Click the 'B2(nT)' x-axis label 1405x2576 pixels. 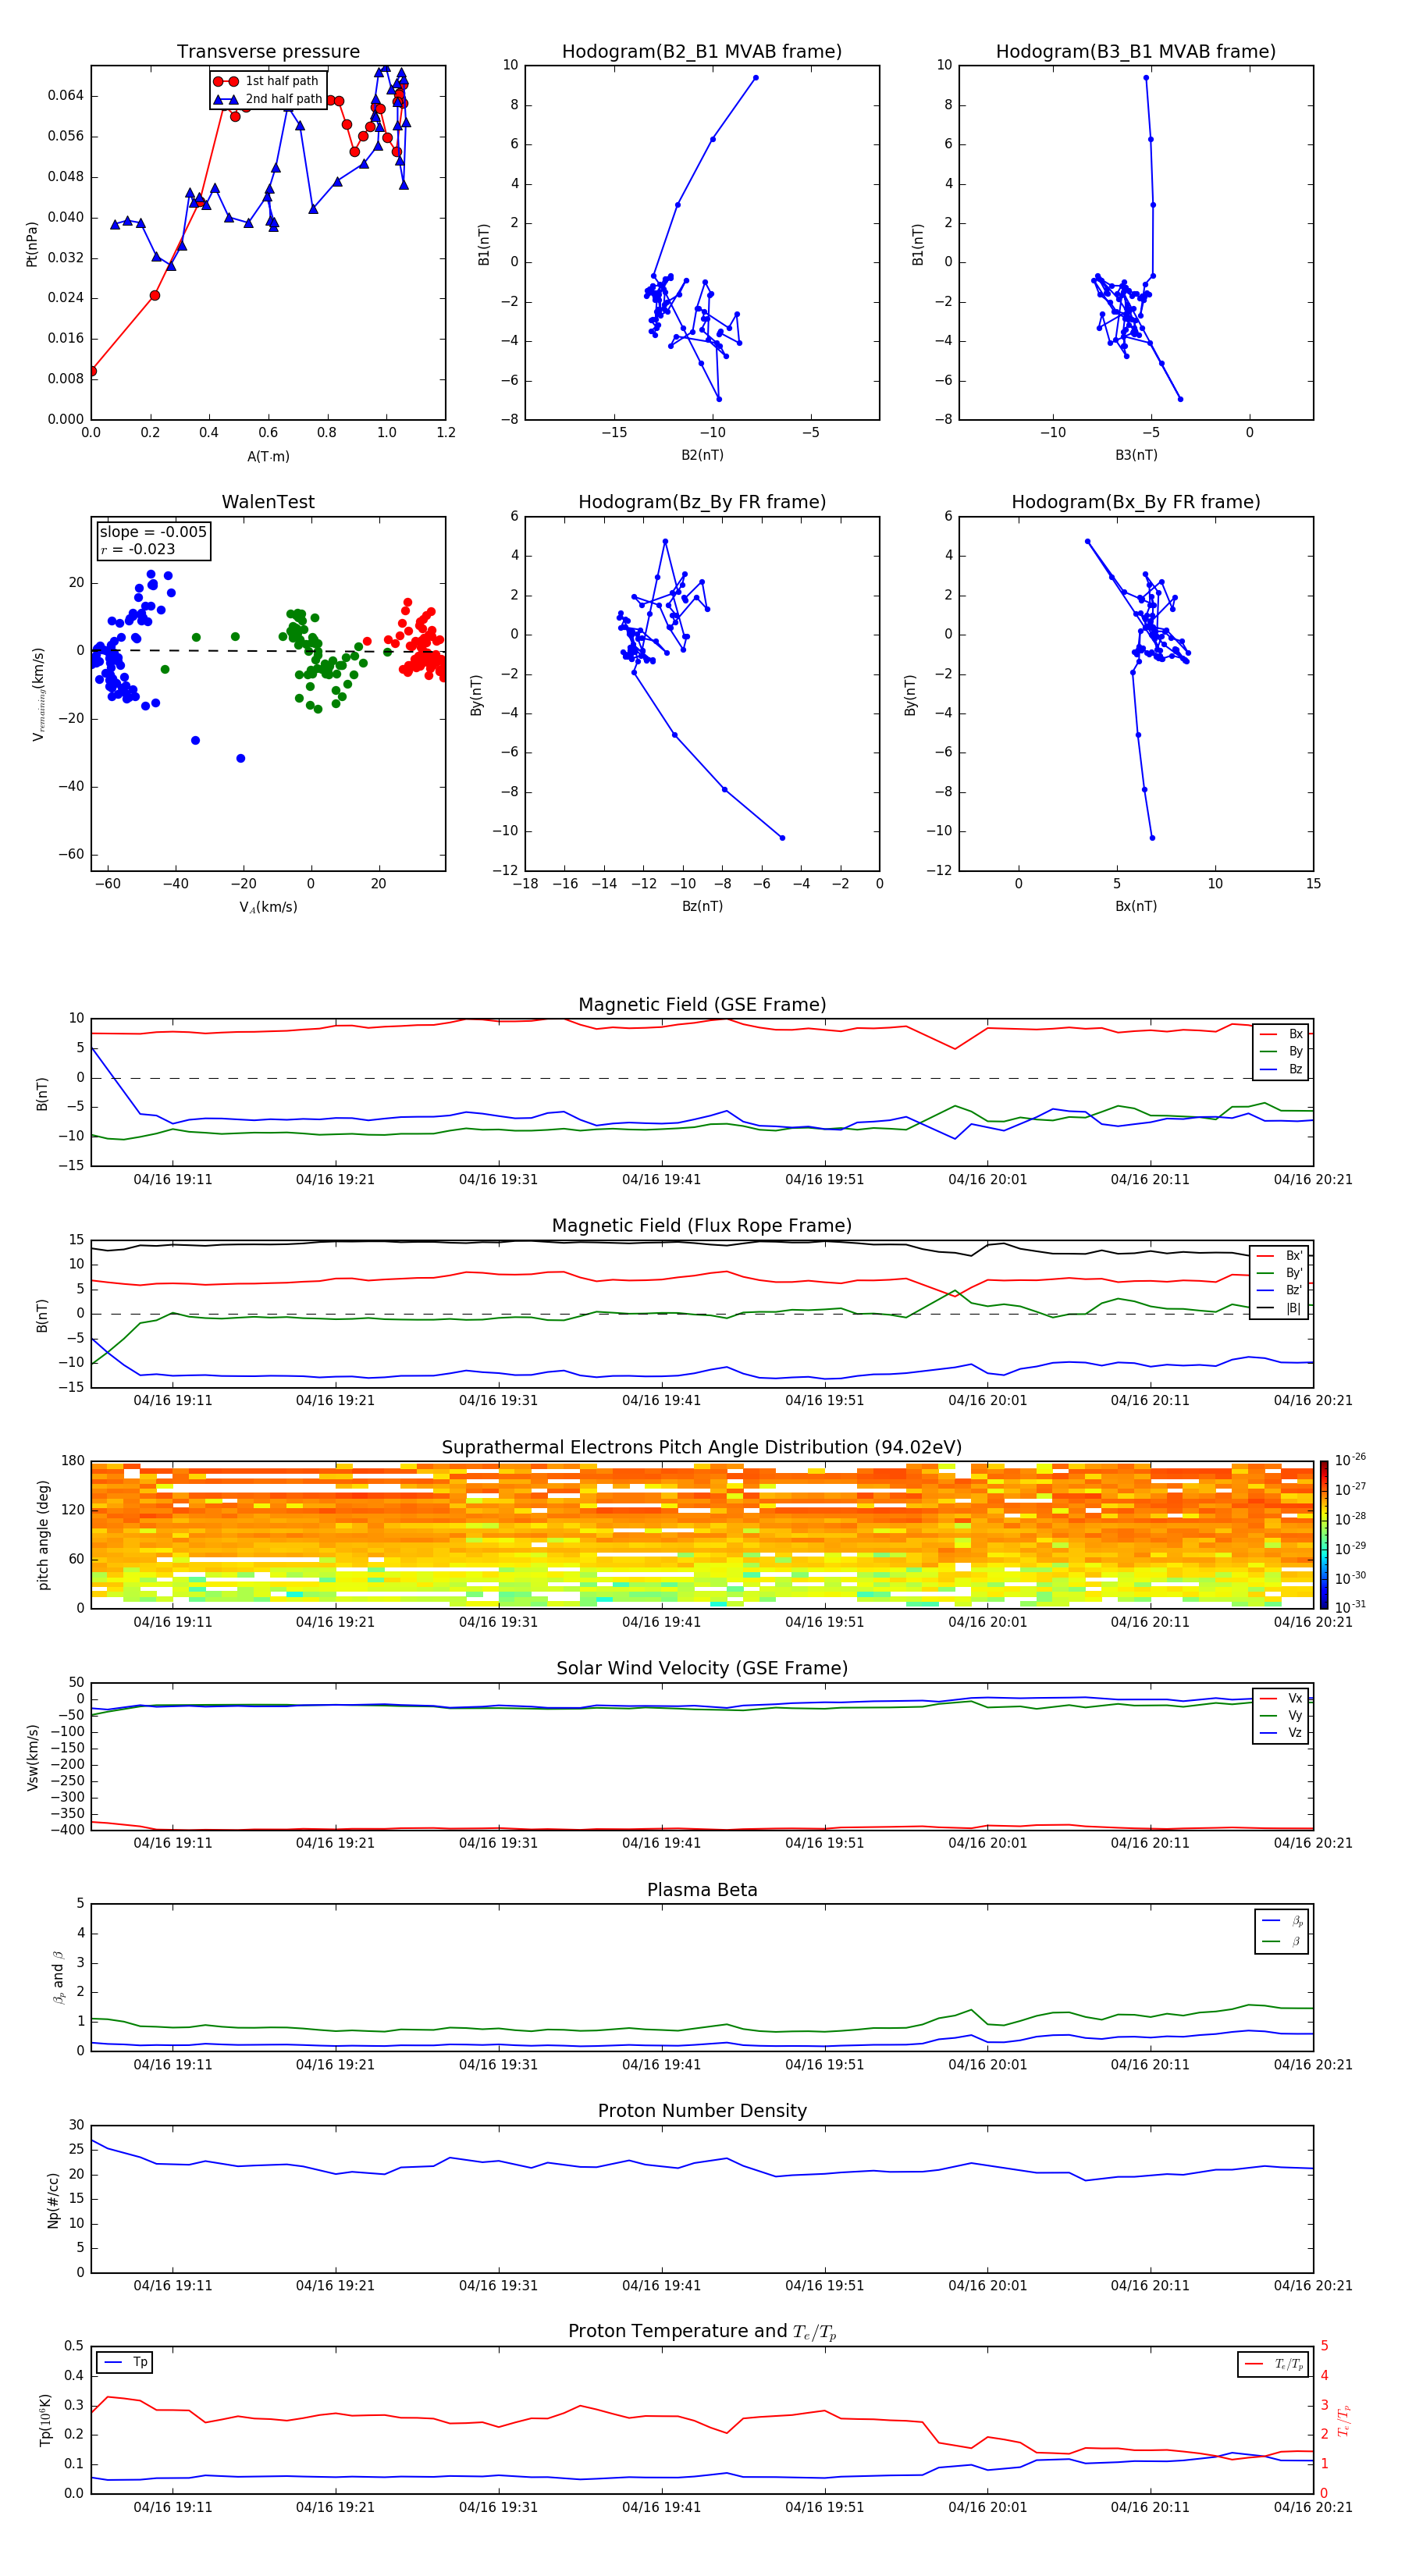[x=702, y=455]
